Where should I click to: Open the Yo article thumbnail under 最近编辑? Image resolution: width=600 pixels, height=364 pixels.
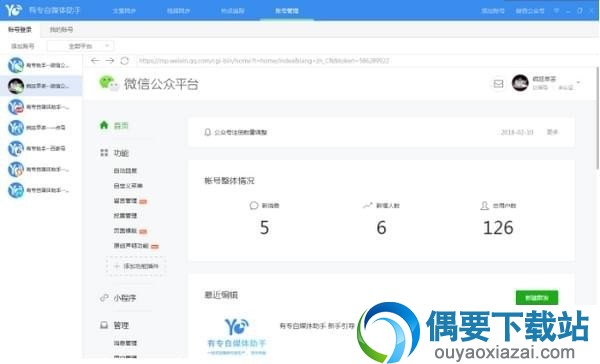(x=236, y=336)
